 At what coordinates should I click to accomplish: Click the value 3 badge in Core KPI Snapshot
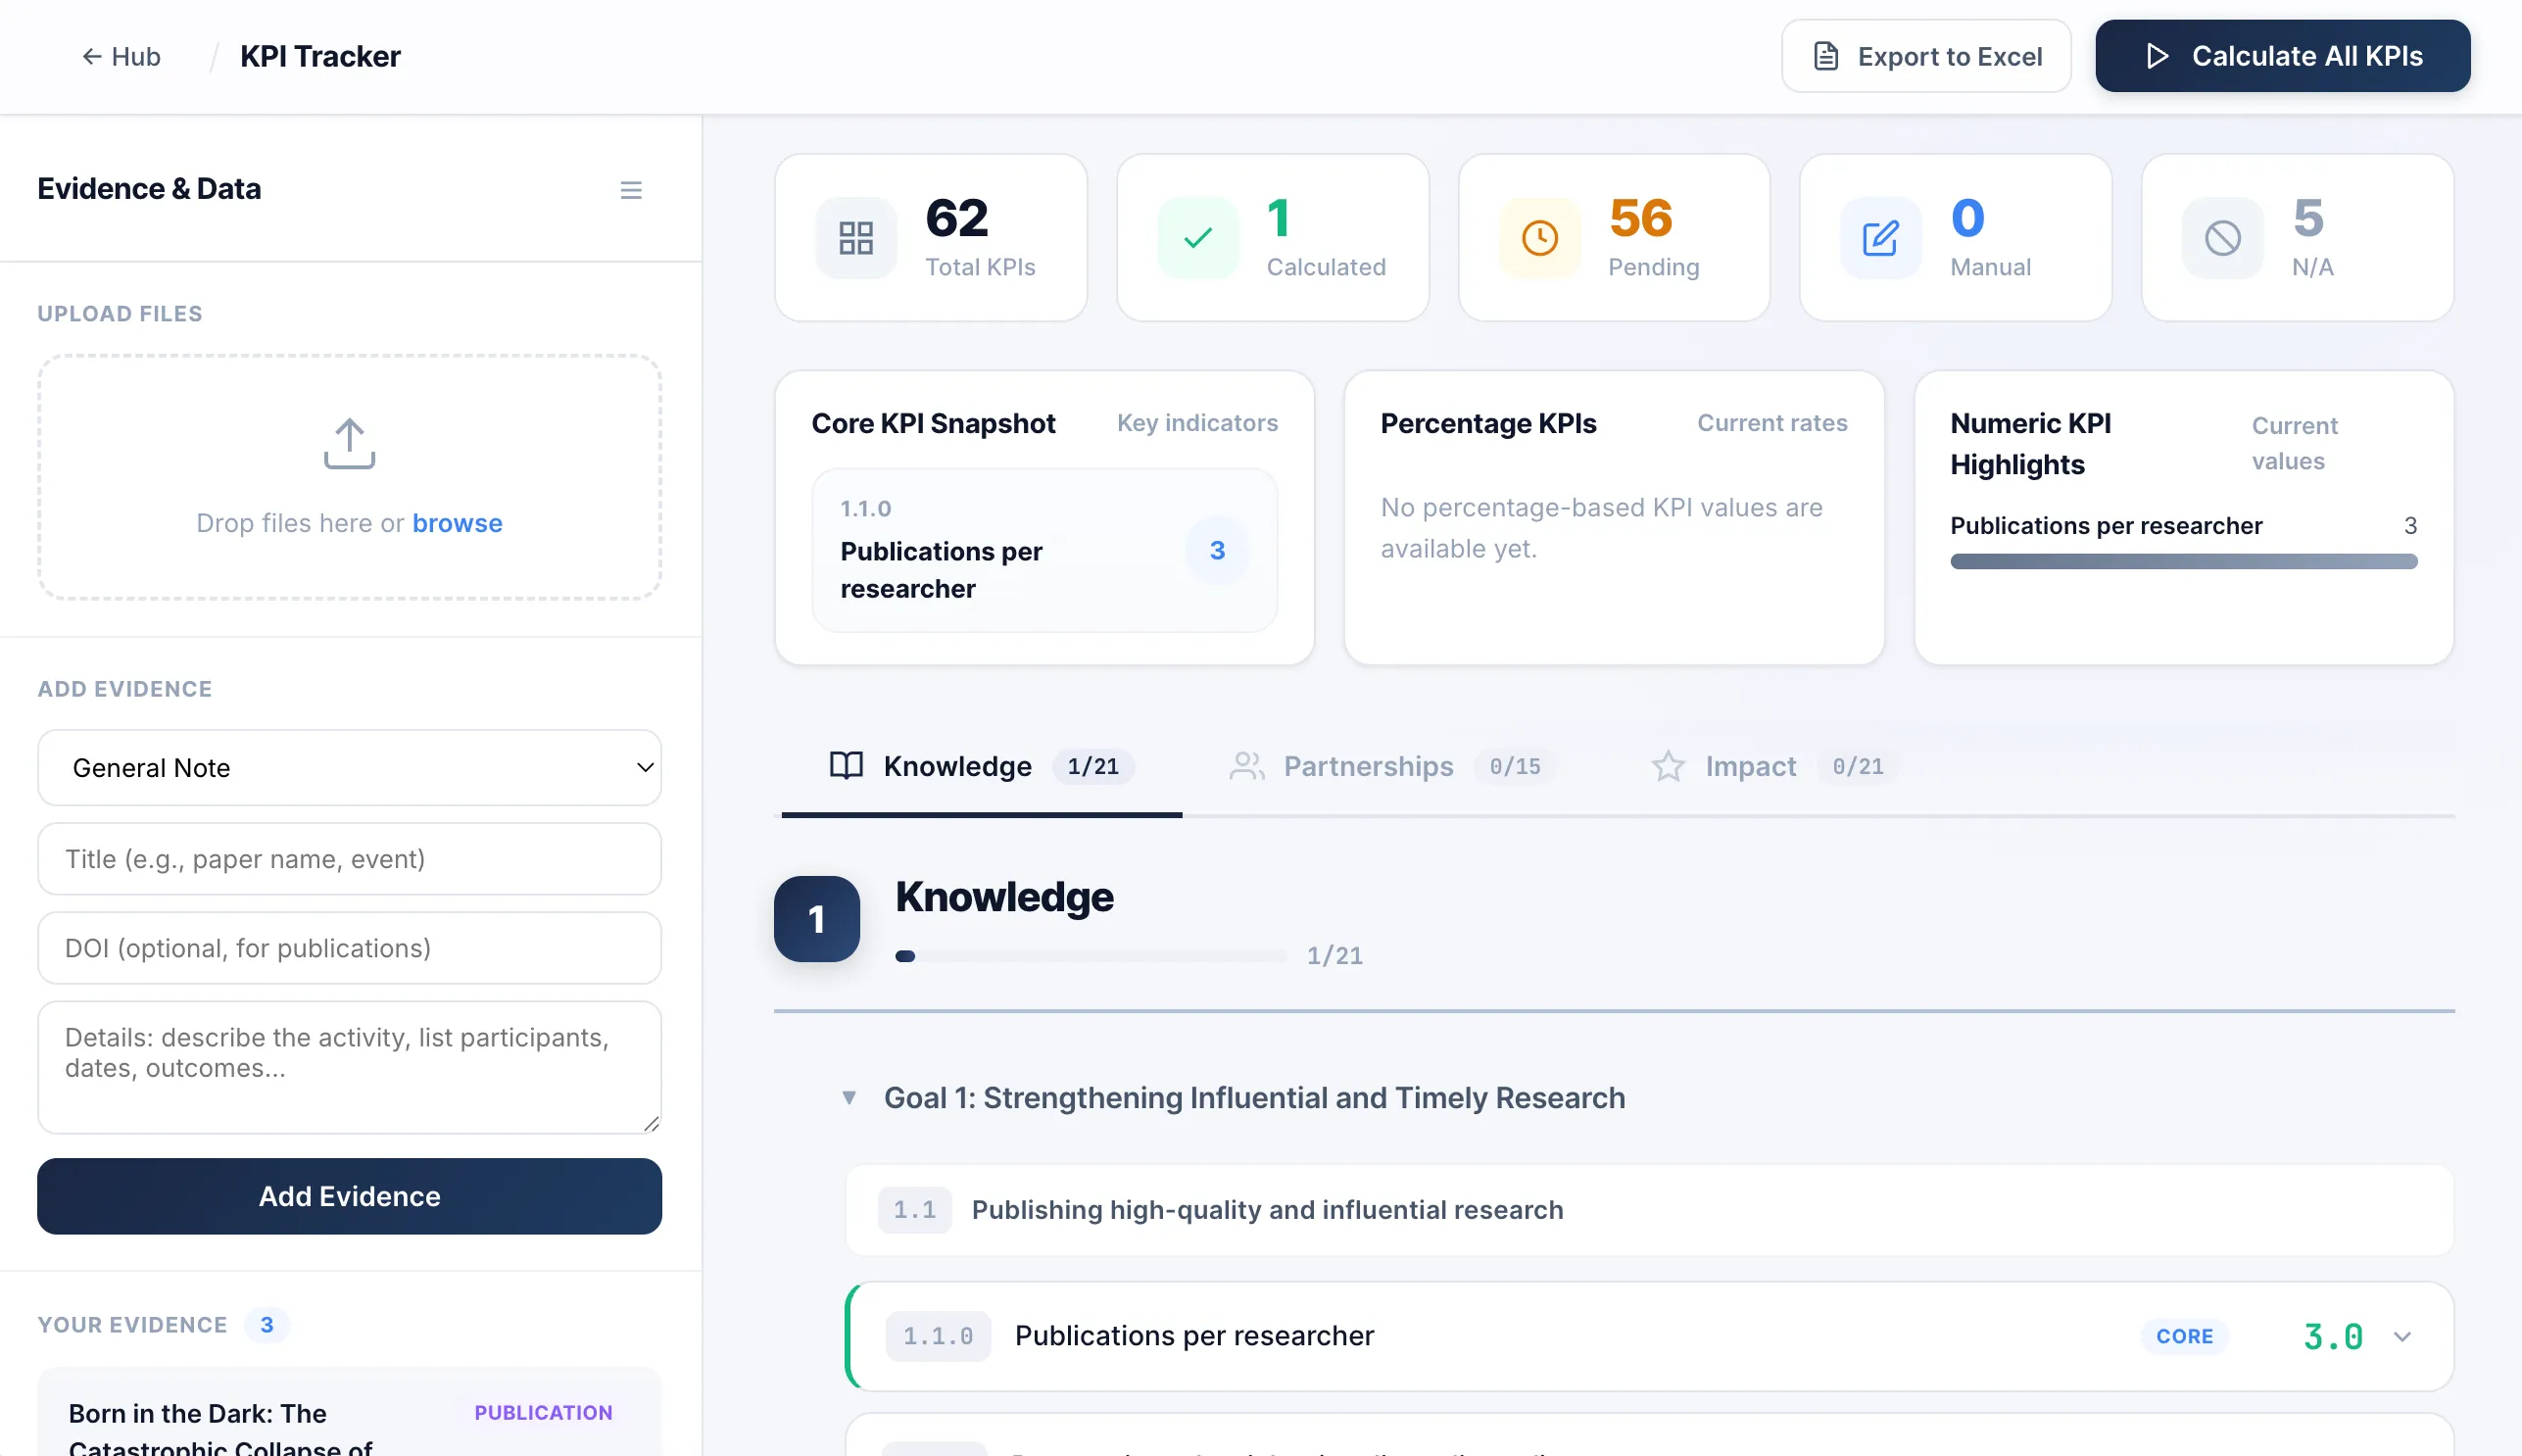[1217, 550]
